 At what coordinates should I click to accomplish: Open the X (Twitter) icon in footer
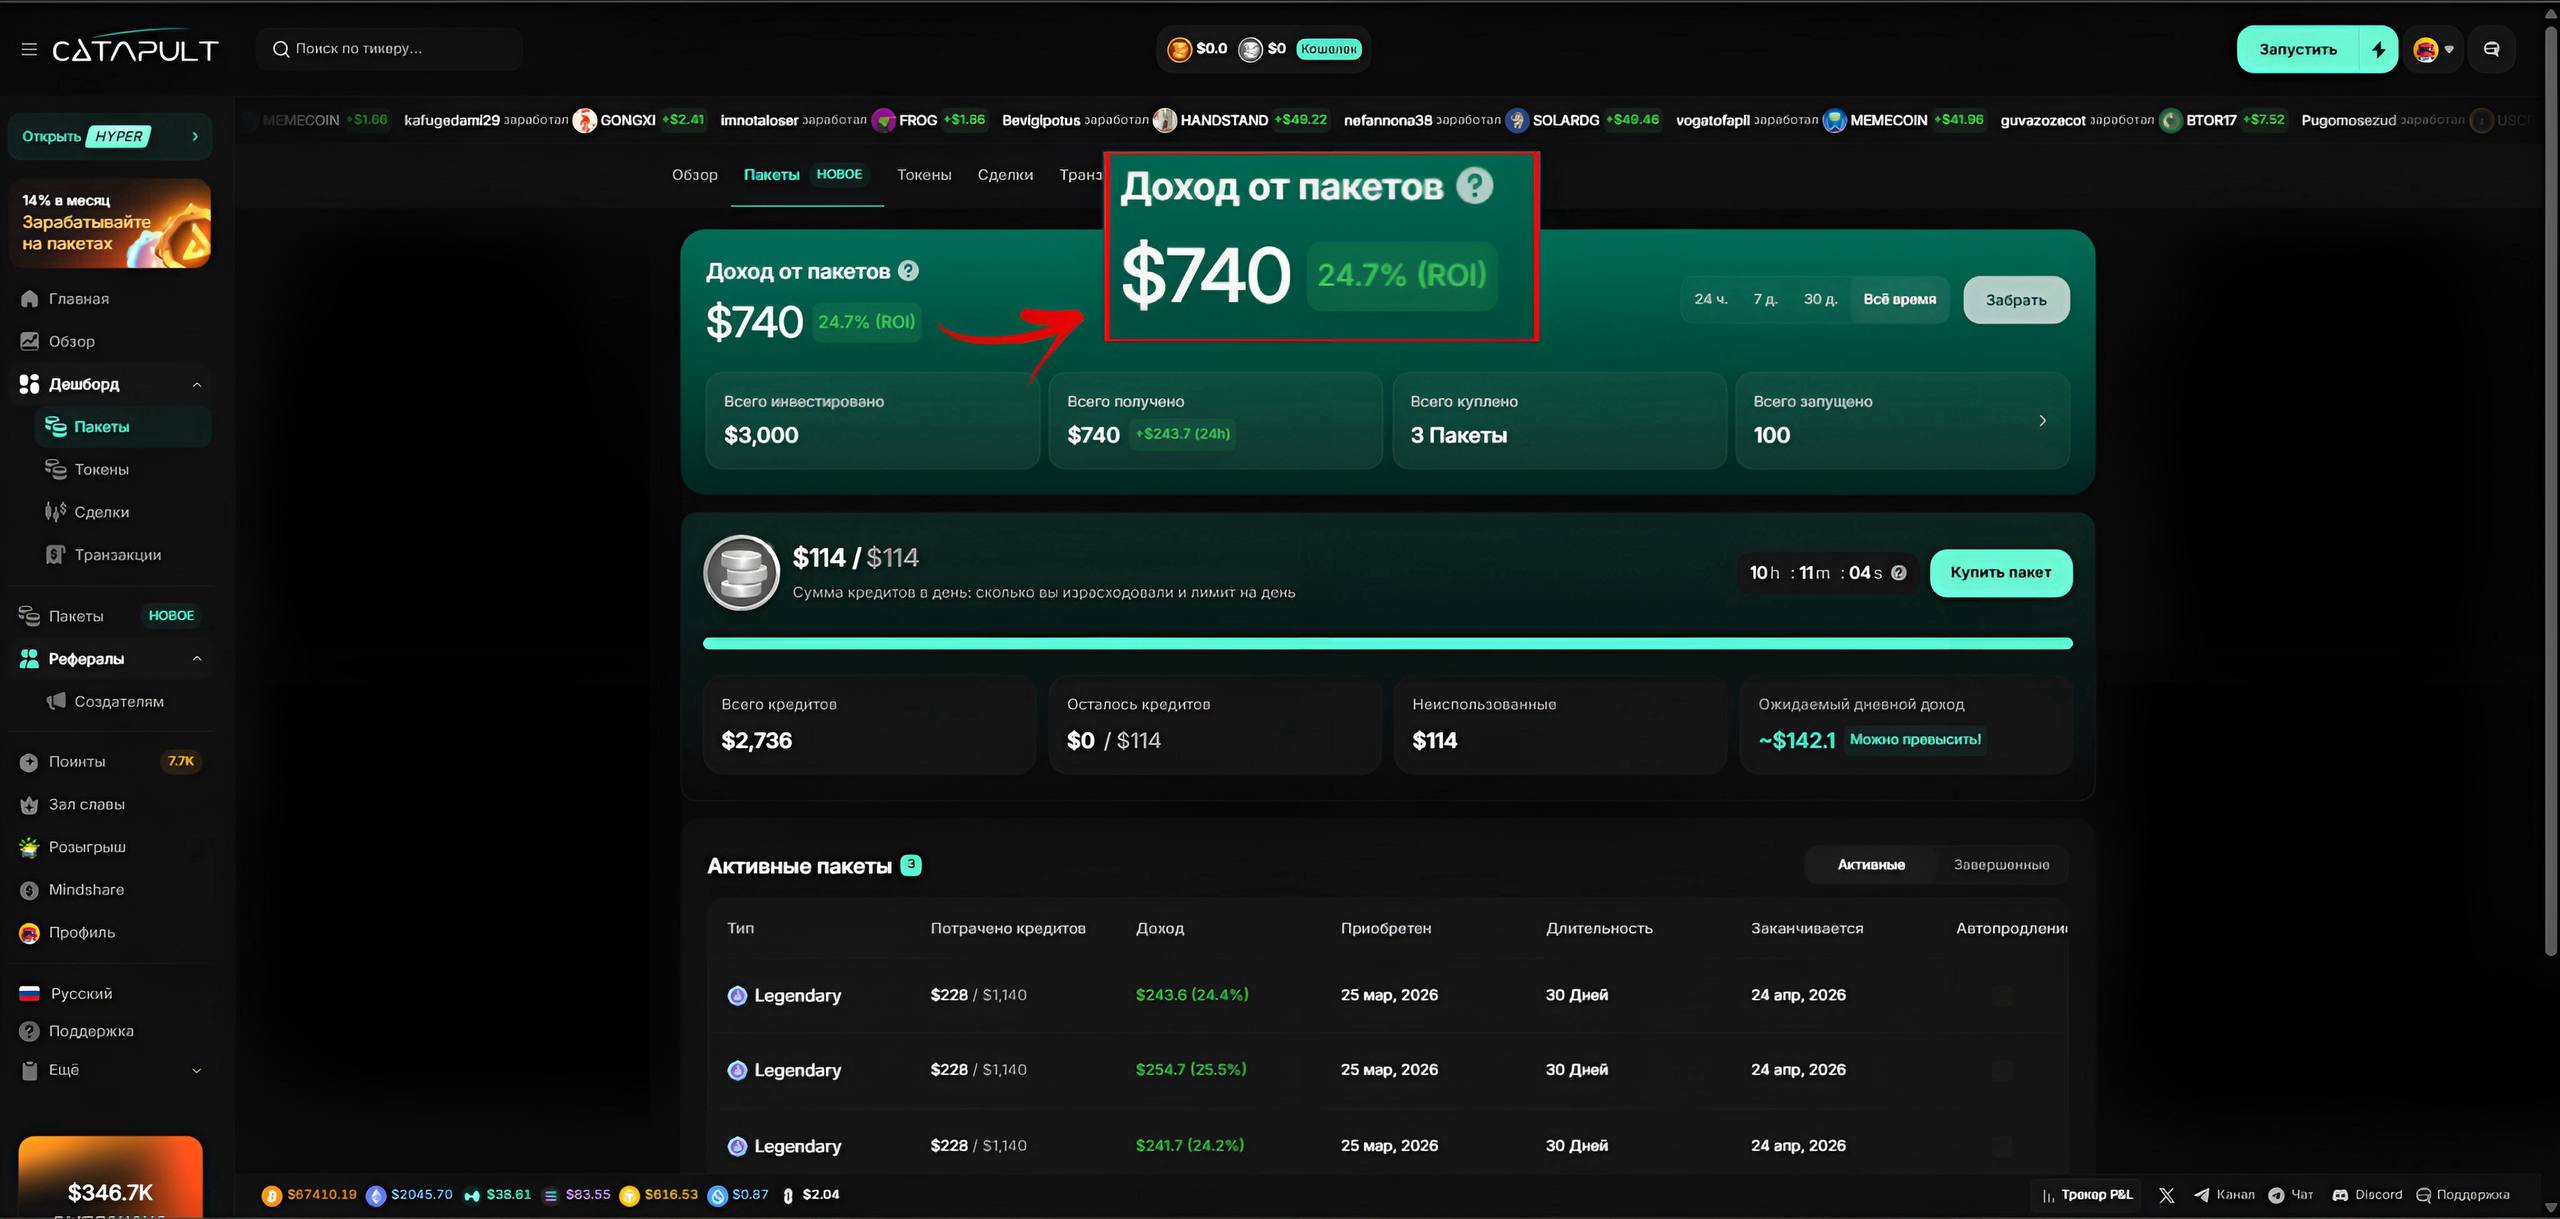[x=2166, y=1195]
